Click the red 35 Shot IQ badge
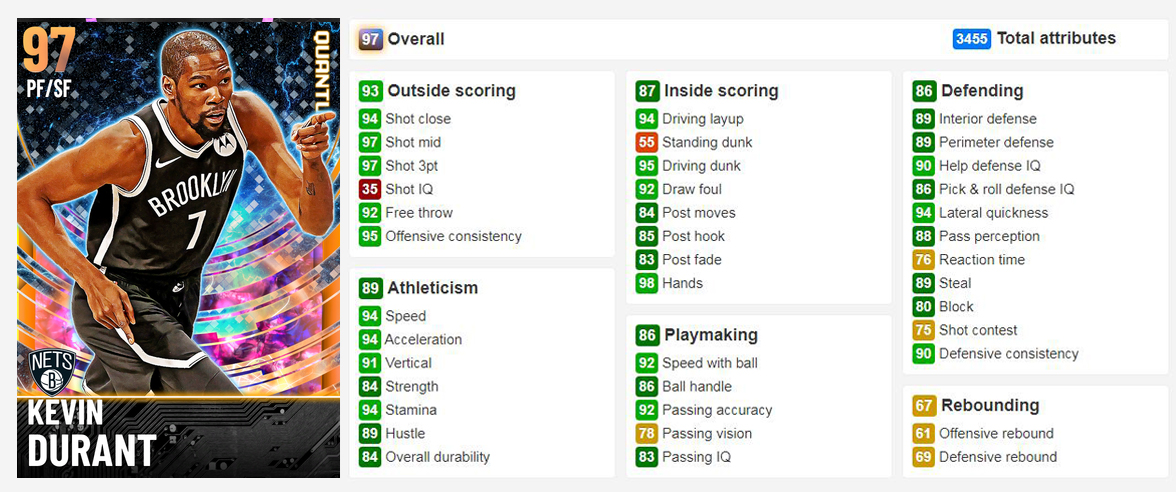This screenshot has height=492, width=1176. (x=370, y=189)
